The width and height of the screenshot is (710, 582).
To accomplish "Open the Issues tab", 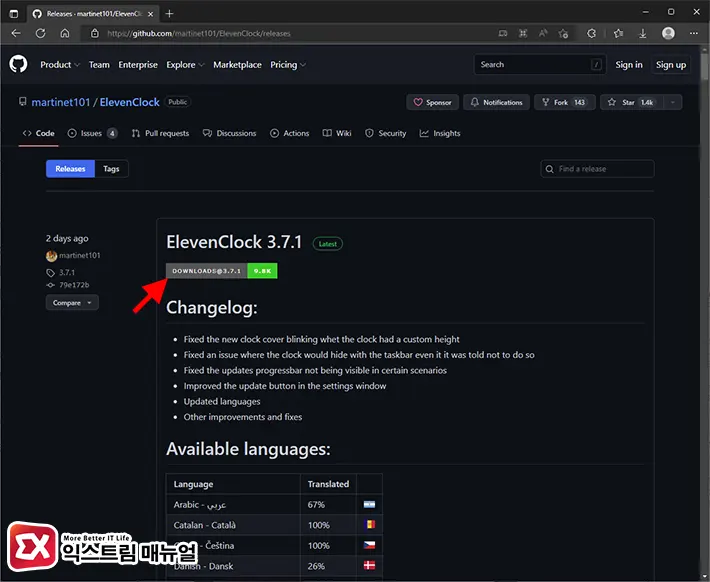I will click(92, 133).
